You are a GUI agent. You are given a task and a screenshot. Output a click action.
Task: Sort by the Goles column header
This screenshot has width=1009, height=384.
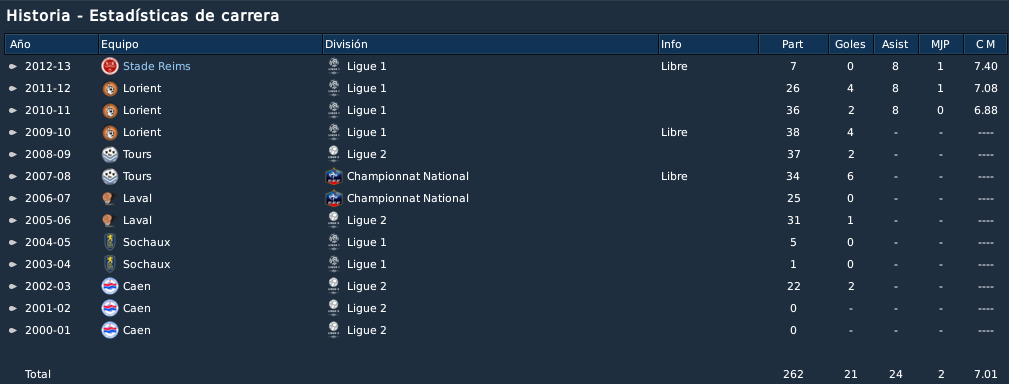(851, 44)
